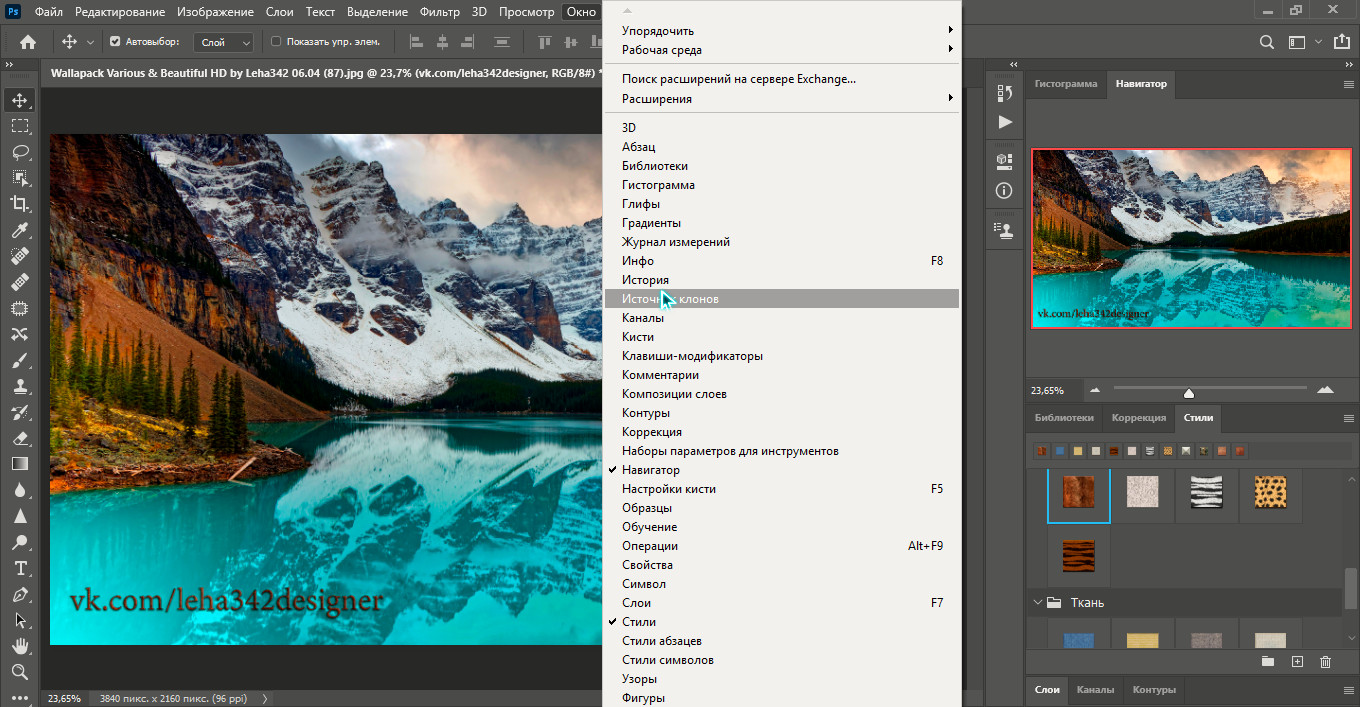
Task: Select the Crop tool
Action: coord(20,204)
